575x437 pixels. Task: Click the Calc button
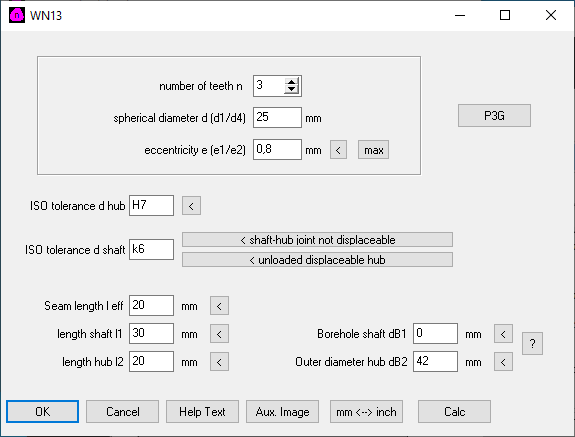454,412
